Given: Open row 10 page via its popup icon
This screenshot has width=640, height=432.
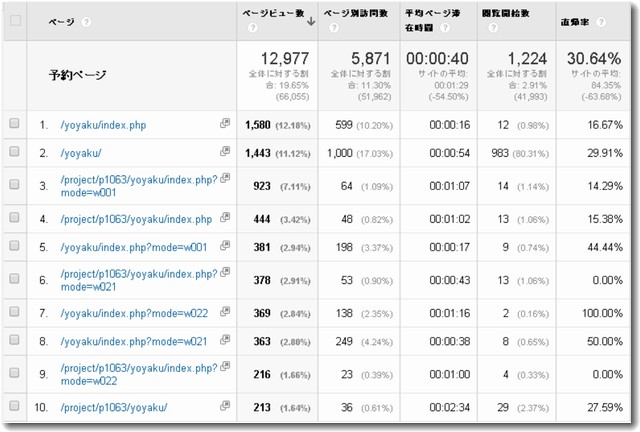Looking at the screenshot, I should click(x=225, y=405).
